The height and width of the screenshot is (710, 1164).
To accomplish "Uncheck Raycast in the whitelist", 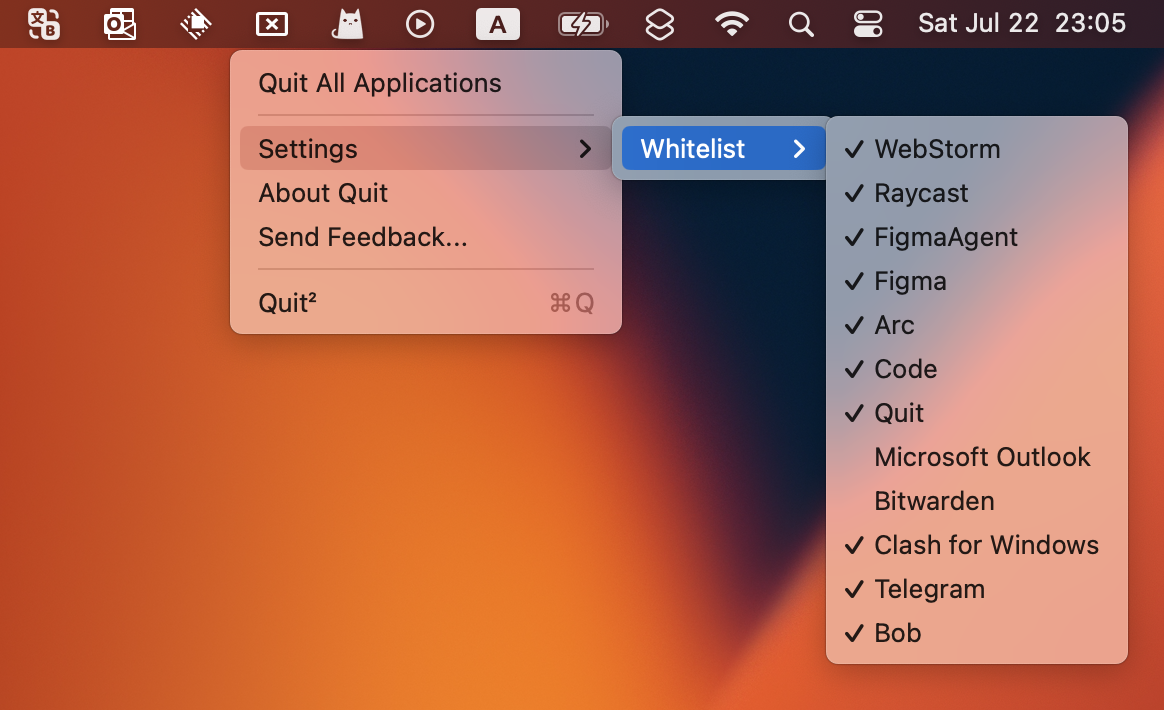I will [976, 193].
